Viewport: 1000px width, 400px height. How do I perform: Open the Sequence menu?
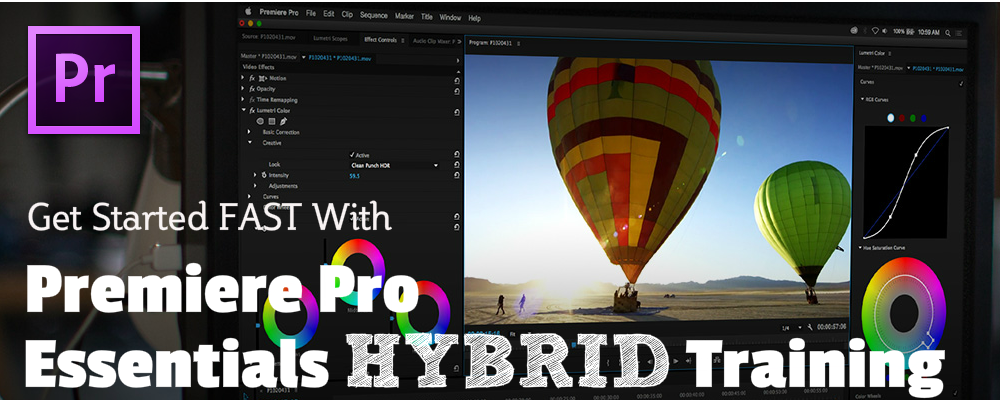coord(374,15)
